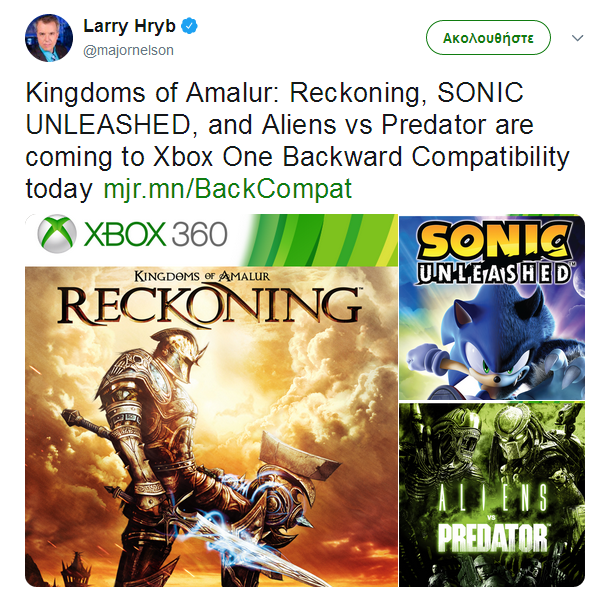Open the mjr.mn/BackCompat link
The width and height of the screenshot is (613, 596).
coord(228,188)
